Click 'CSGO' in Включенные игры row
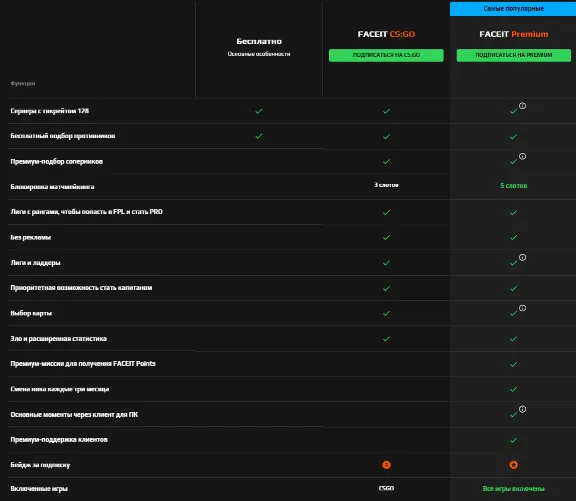The width and height of the screenshot is (576, 501). coord(386,488)
